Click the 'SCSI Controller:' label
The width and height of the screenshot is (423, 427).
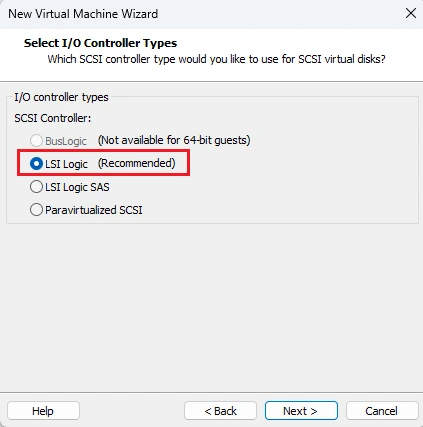point(53,118)
